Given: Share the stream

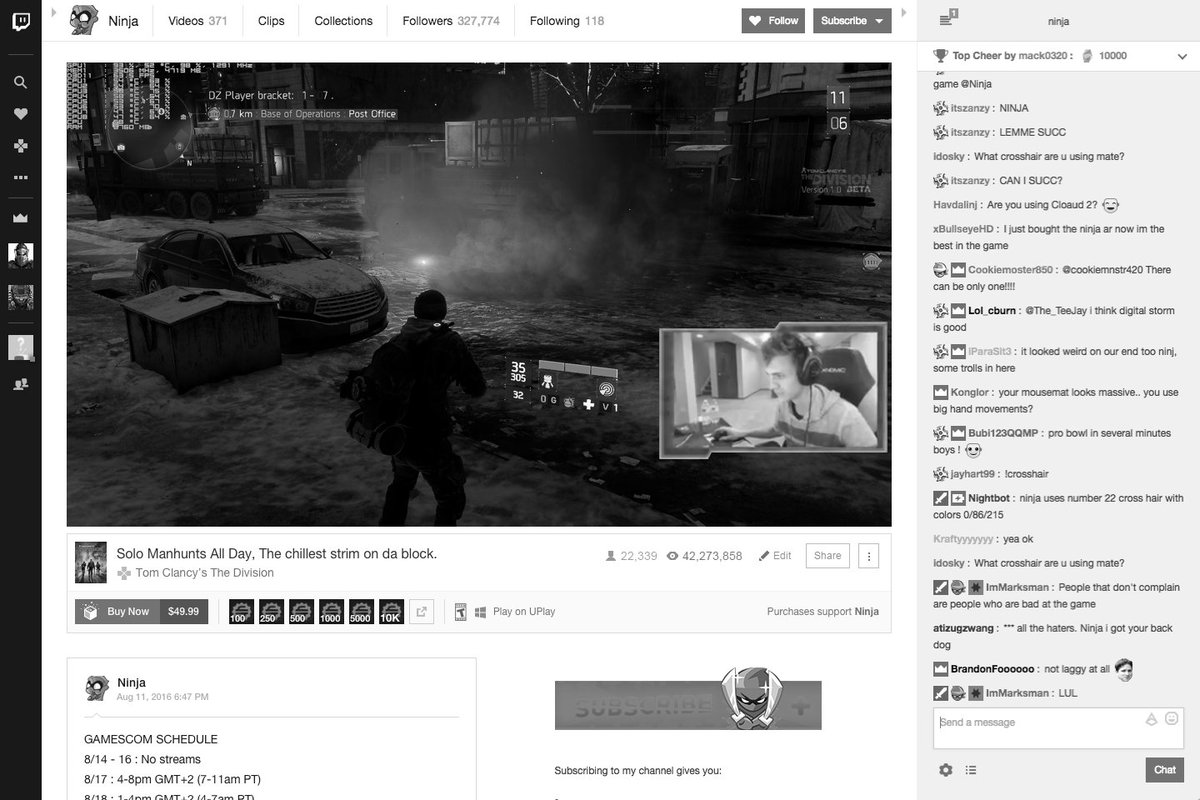Looking at the screenshot, I should 828,556.
